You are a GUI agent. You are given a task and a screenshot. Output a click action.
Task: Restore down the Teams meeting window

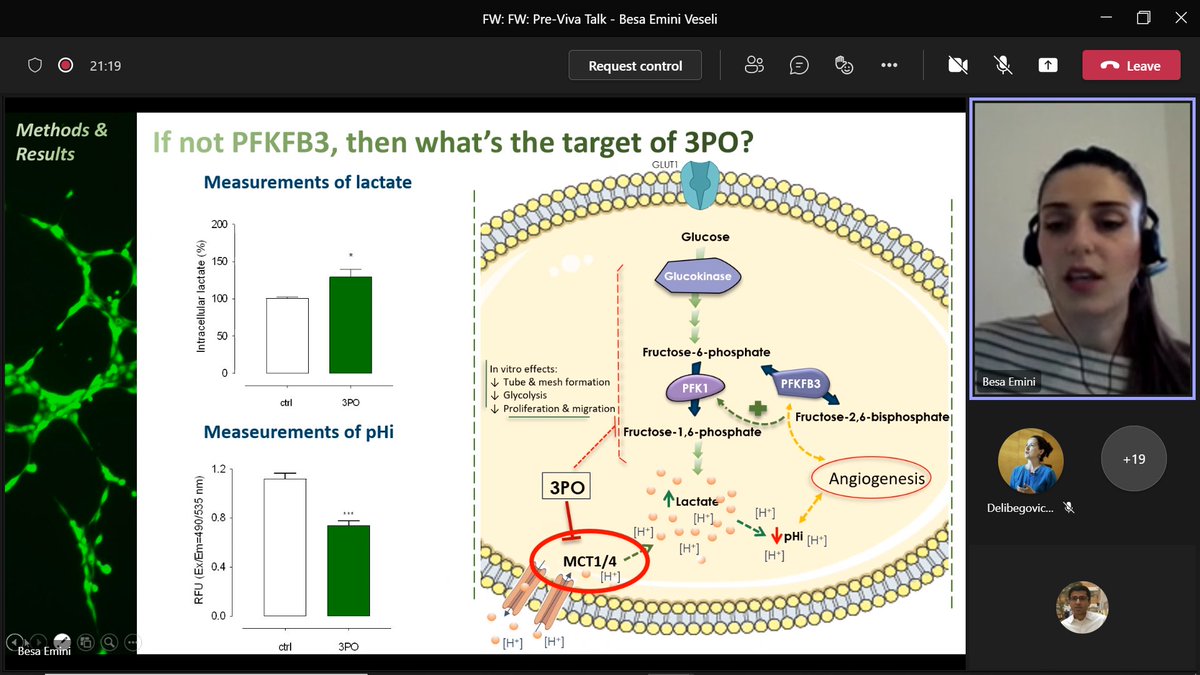click(1144, 17)
